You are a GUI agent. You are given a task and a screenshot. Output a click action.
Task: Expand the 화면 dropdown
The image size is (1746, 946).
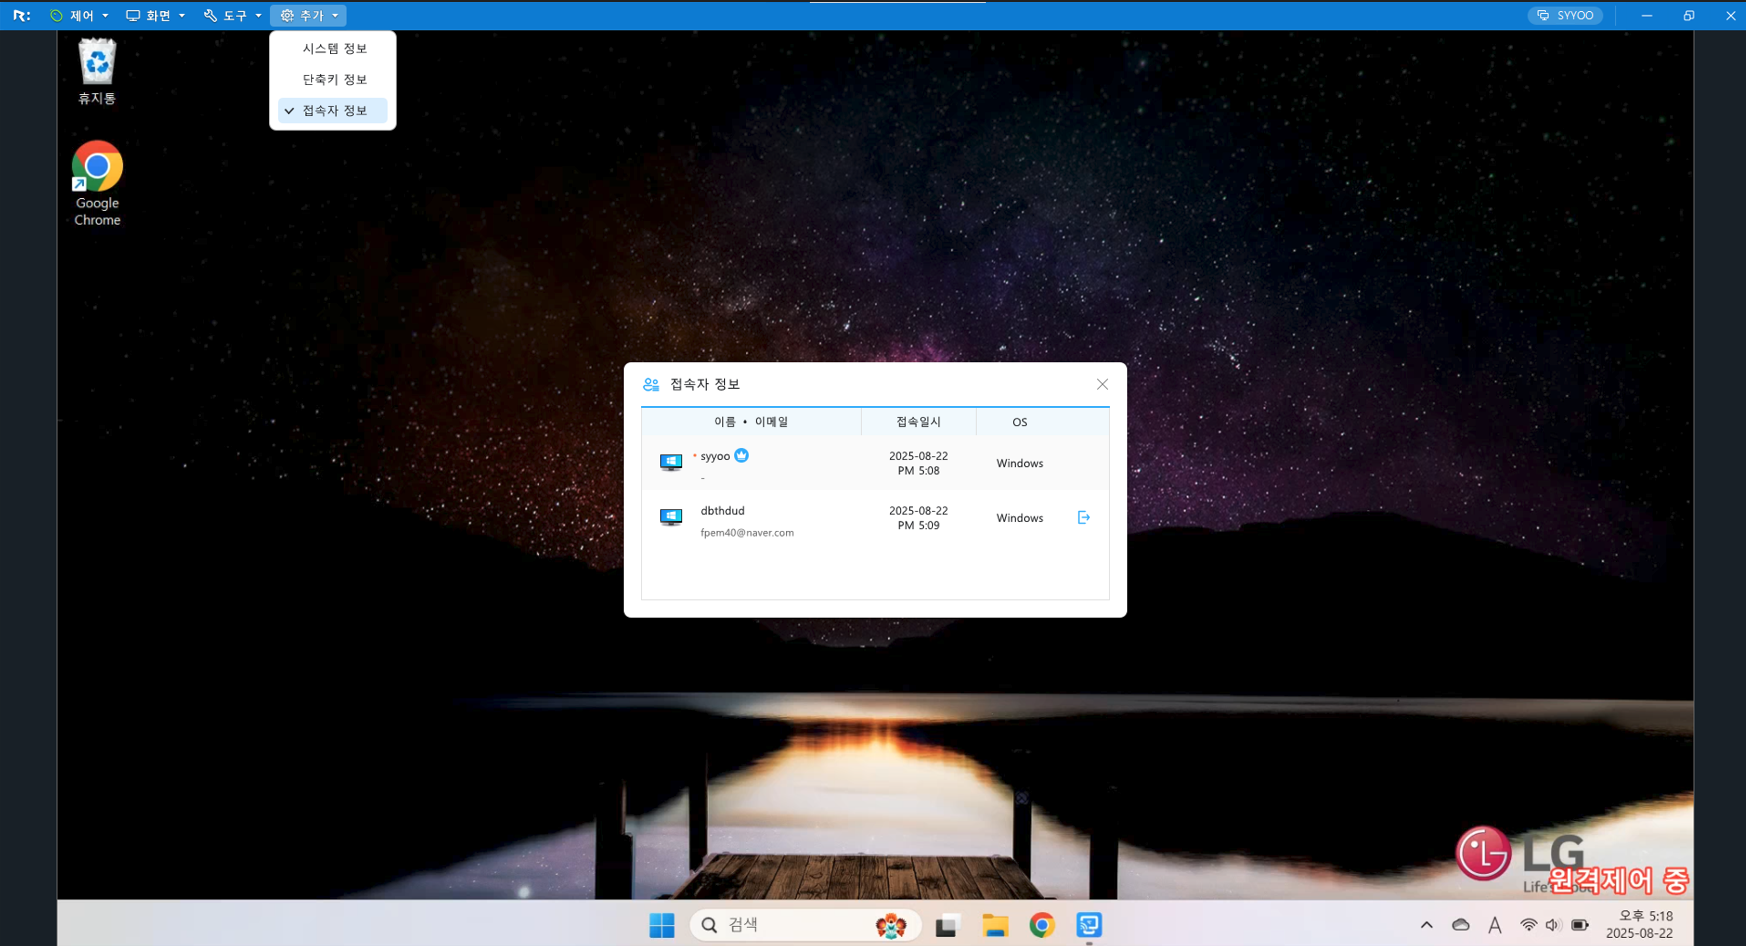(156, 15)
